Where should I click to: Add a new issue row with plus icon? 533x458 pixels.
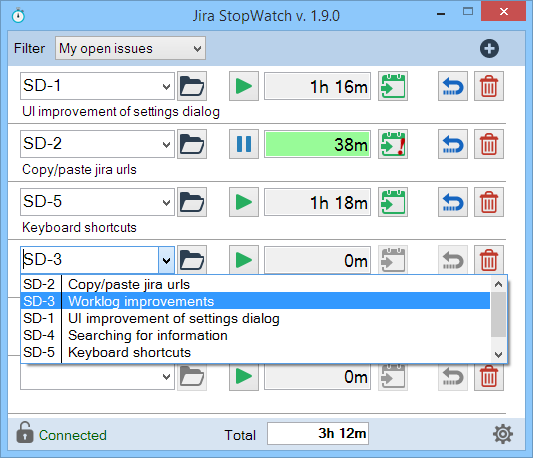click(x=489, y=49)
